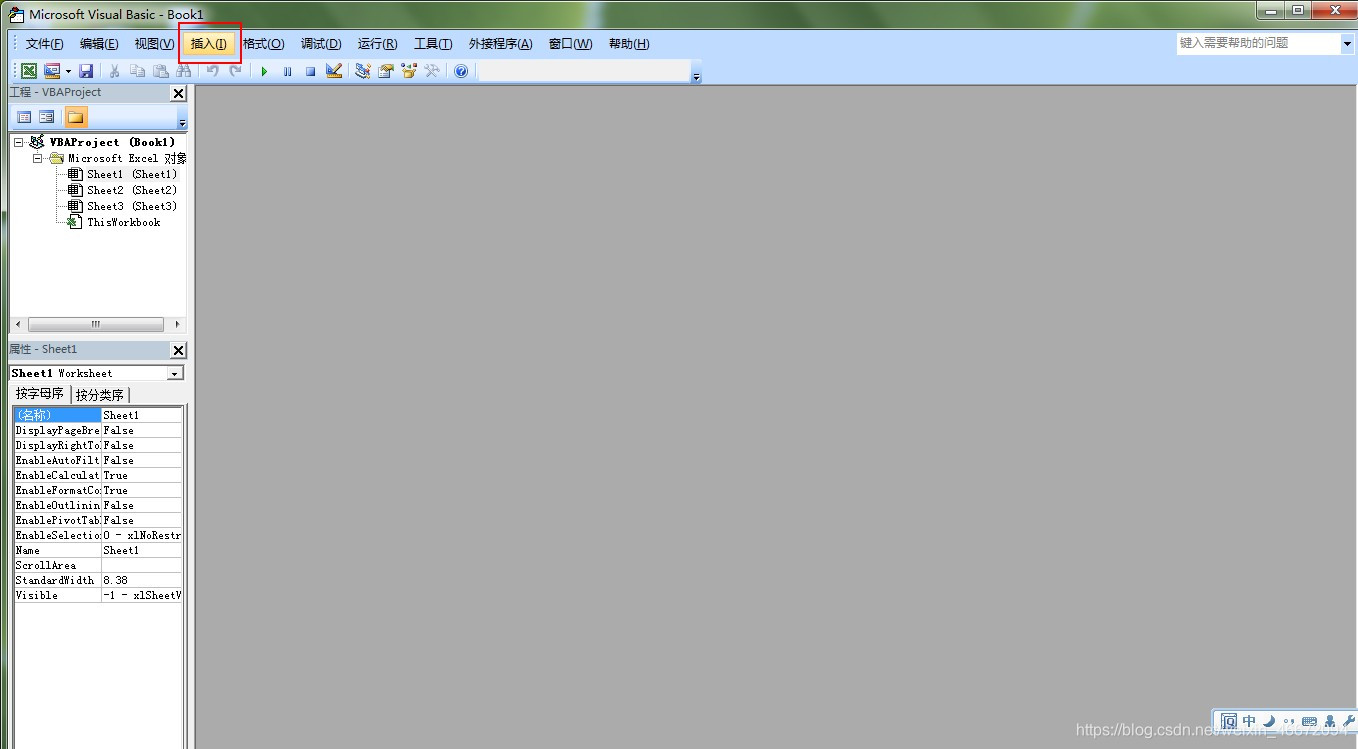The image size is (1358, 749).
Task: Save the workbook with the floppy disk icon
Action: tap(86, 71)
